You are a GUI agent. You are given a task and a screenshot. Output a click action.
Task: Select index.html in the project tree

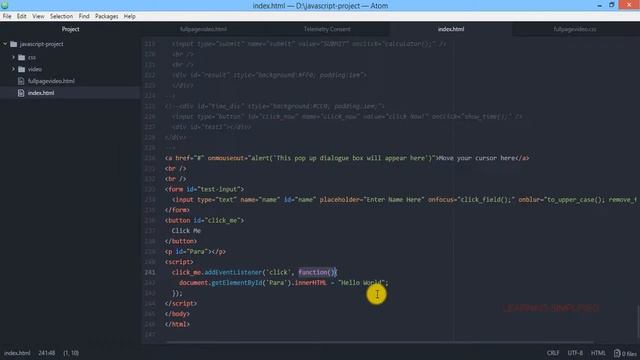tap(41, 93)
